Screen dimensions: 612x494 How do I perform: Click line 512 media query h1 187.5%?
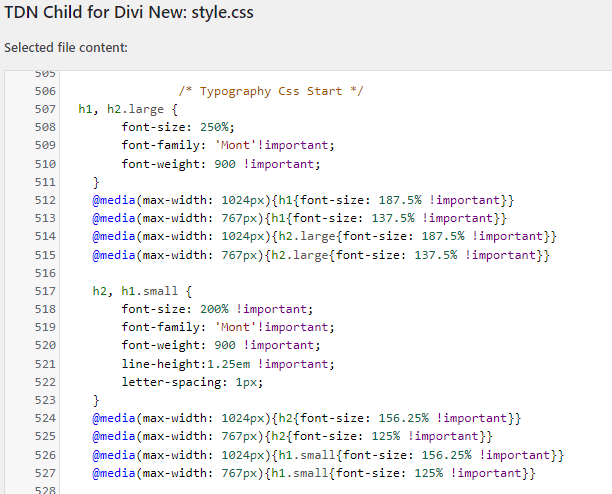coord(303,200)
